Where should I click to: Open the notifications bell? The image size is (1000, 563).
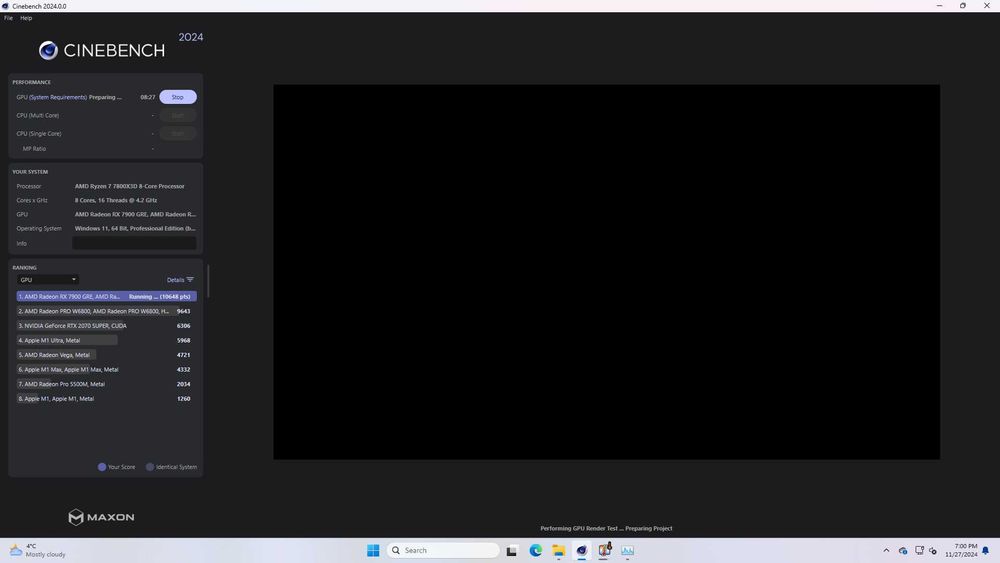point(985,550)
